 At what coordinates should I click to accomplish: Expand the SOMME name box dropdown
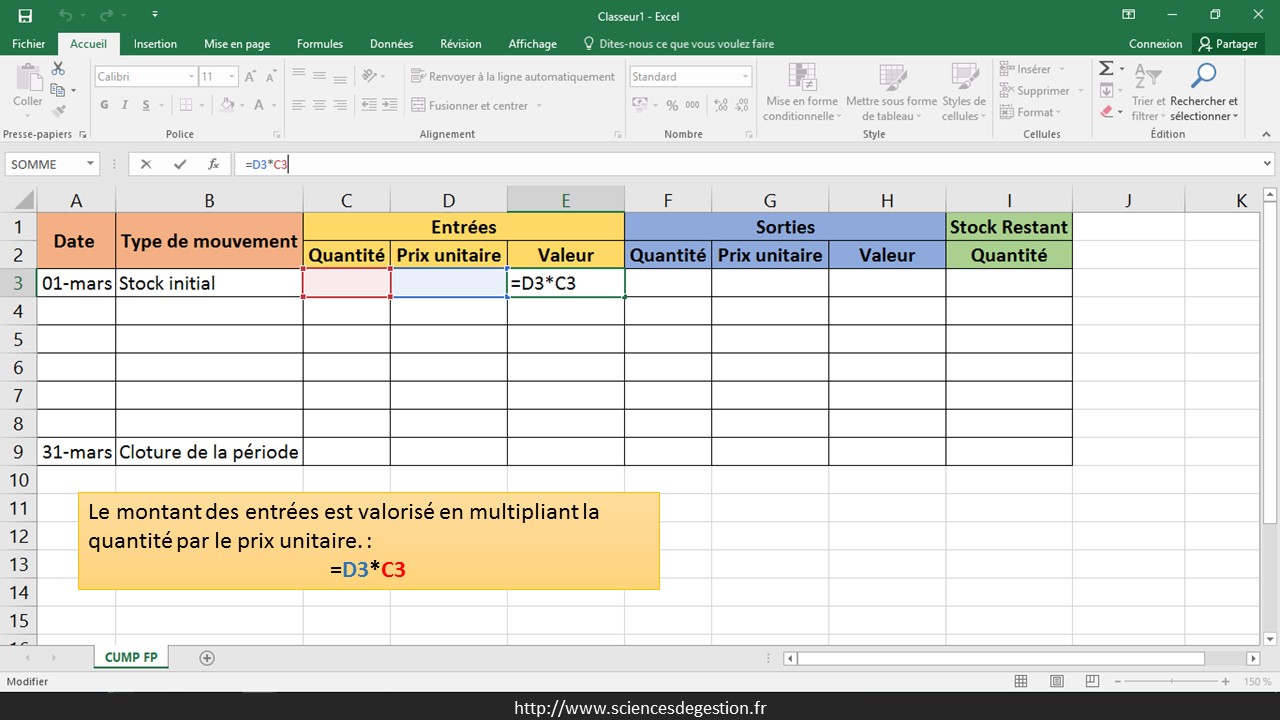pyautogui.click(x=90, y=164)
